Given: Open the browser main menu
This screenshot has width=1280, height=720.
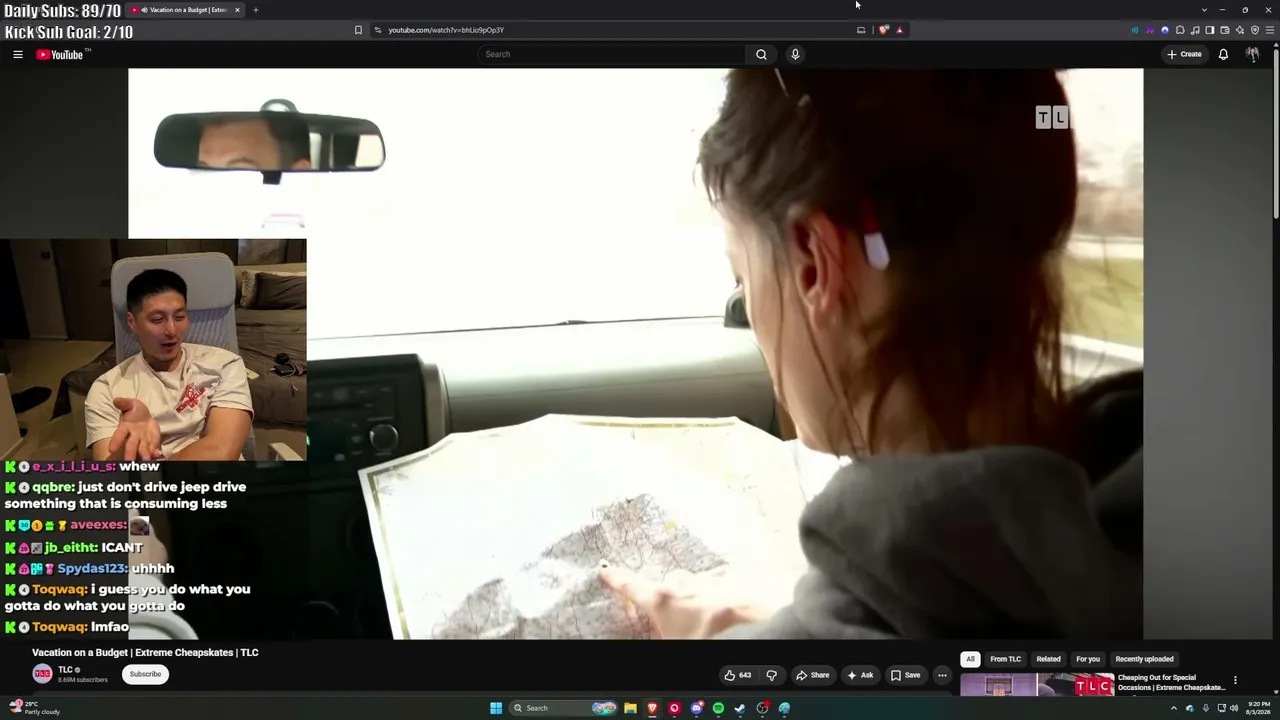Looking at the screenshot, I should (1270, 30).
